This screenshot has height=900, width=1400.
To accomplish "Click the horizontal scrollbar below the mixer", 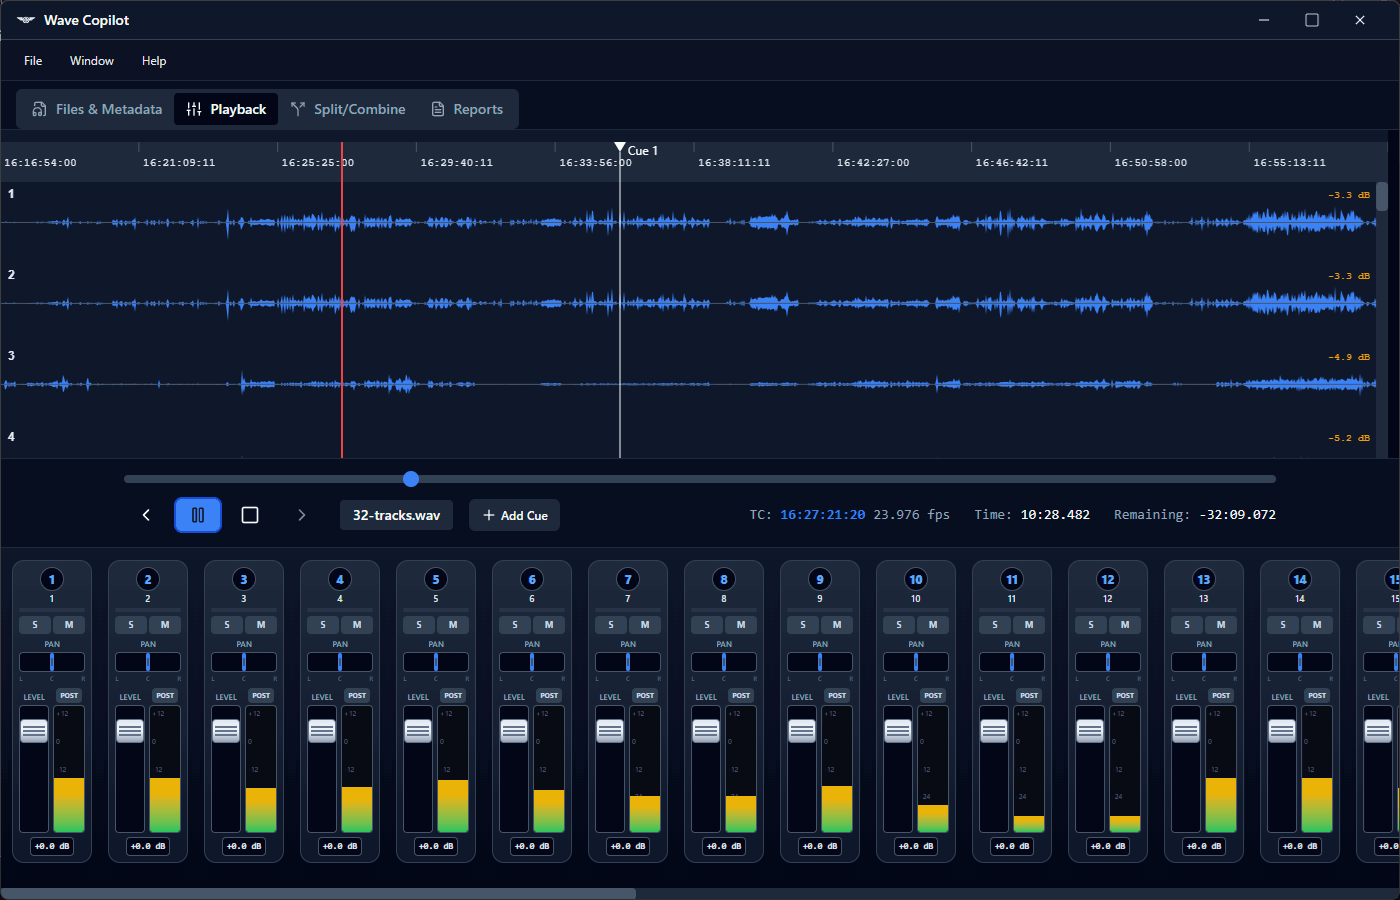I will [x=318, y=893].
